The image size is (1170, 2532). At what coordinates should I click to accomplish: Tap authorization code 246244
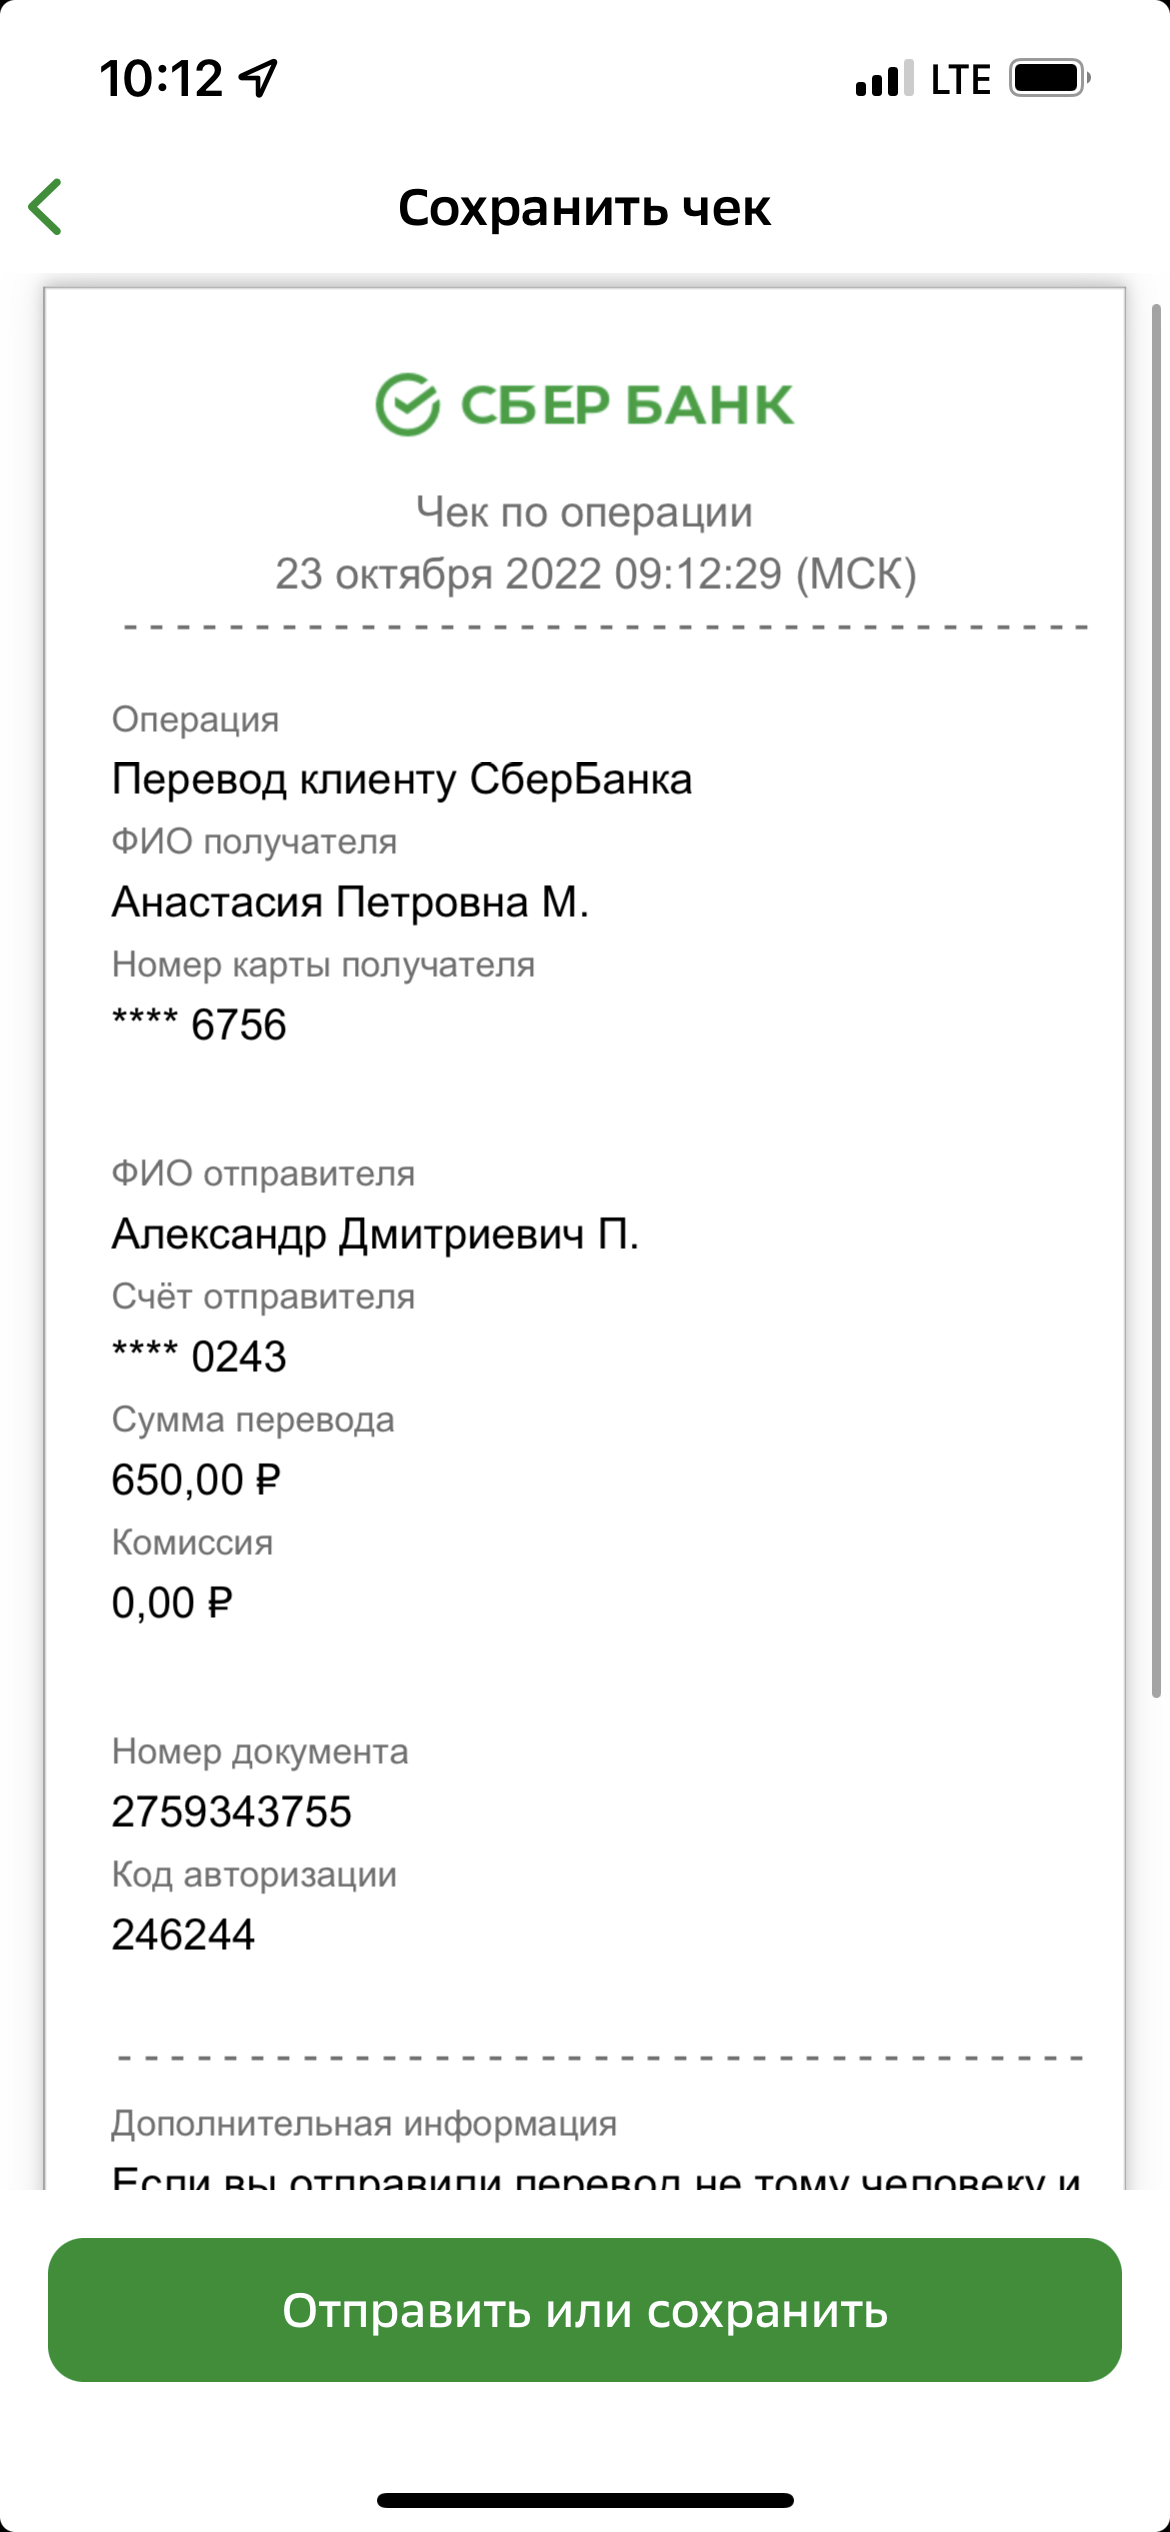183,1935
